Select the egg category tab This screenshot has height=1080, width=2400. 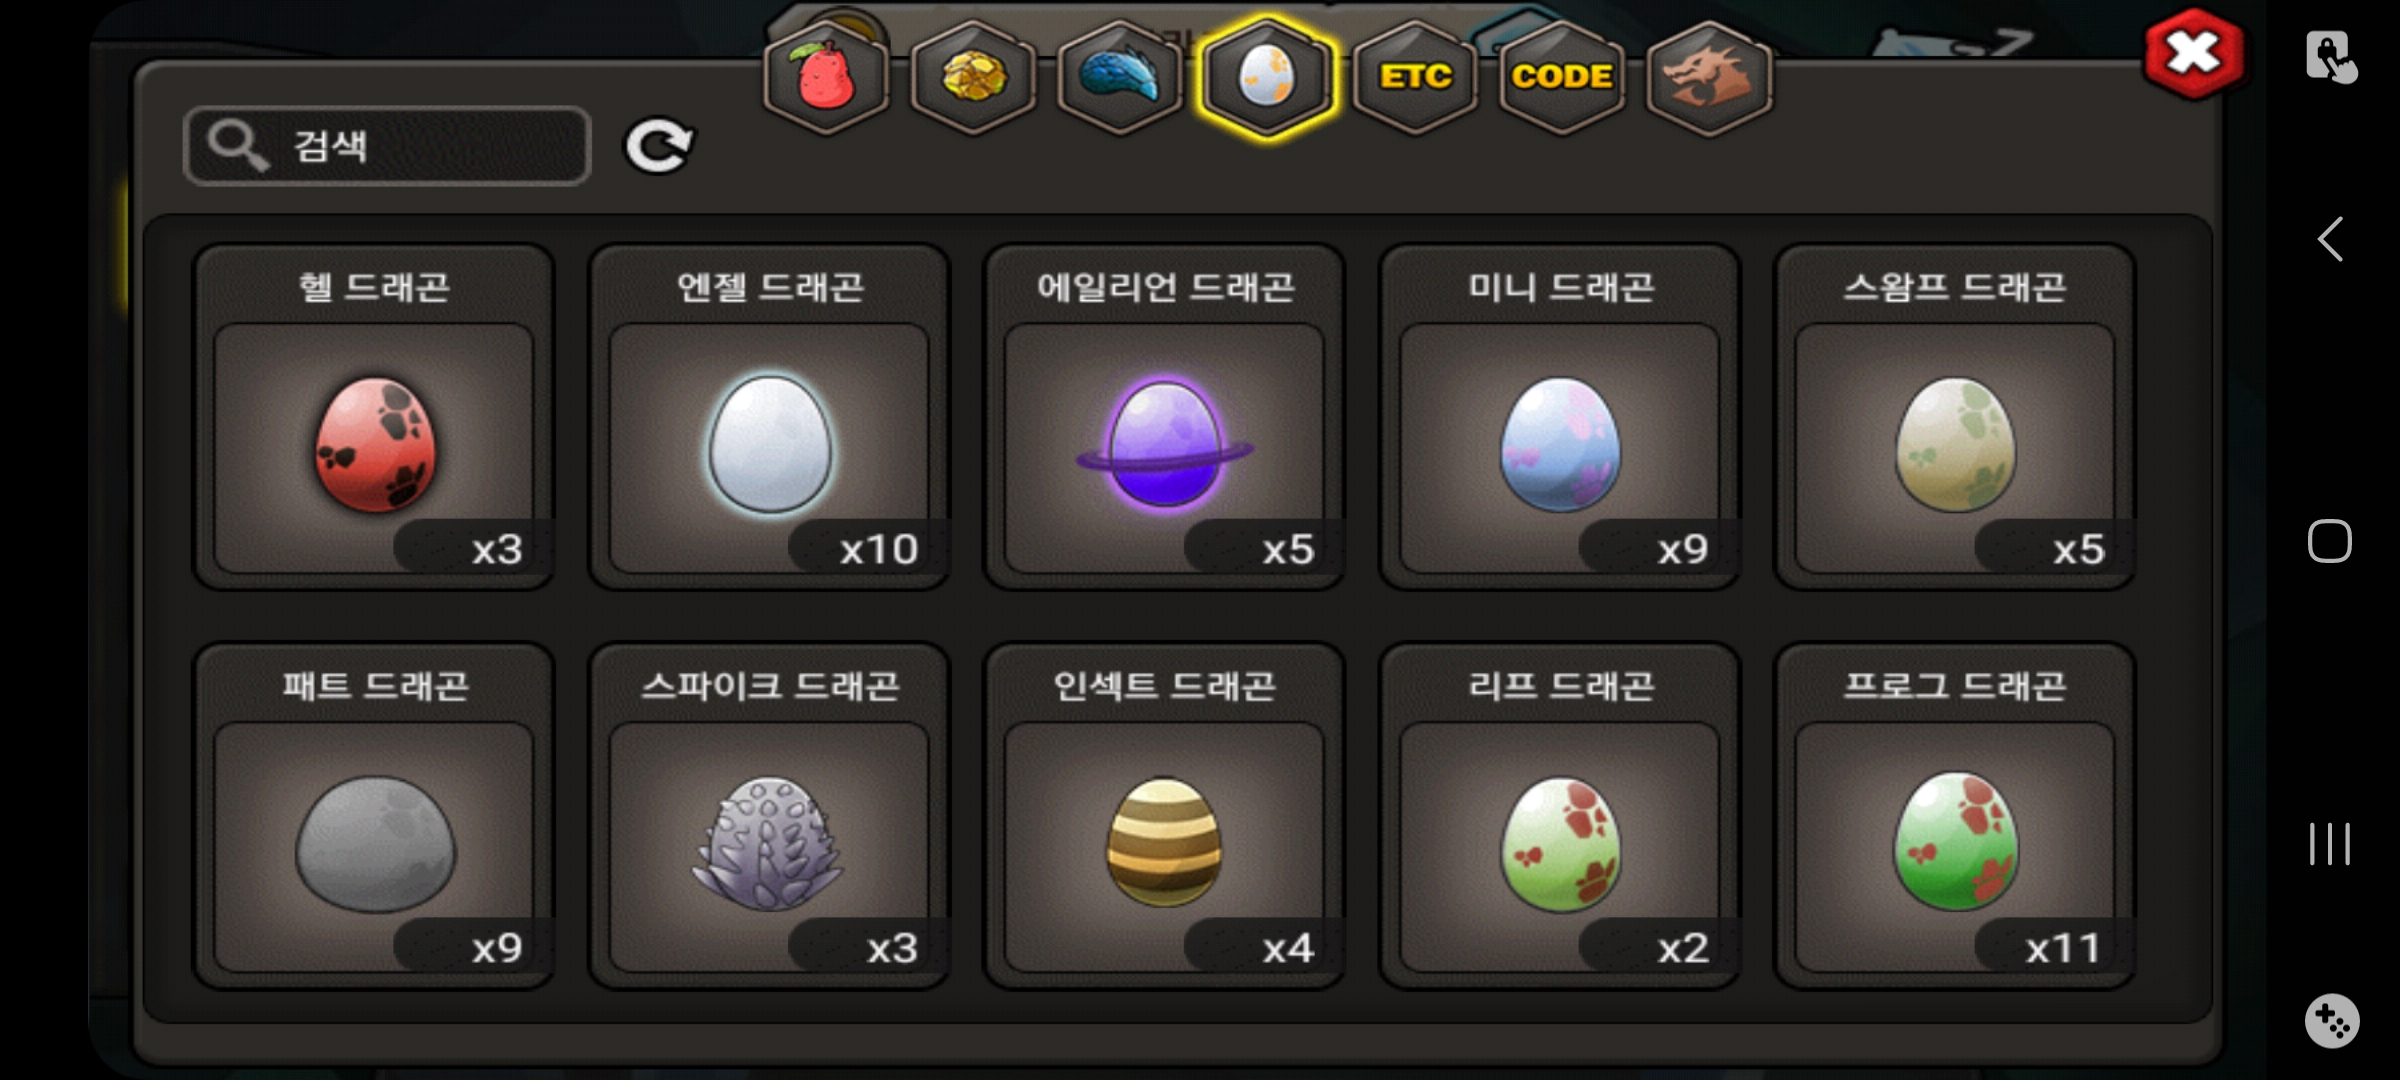pyautogui.click(x=1267, y=77)
